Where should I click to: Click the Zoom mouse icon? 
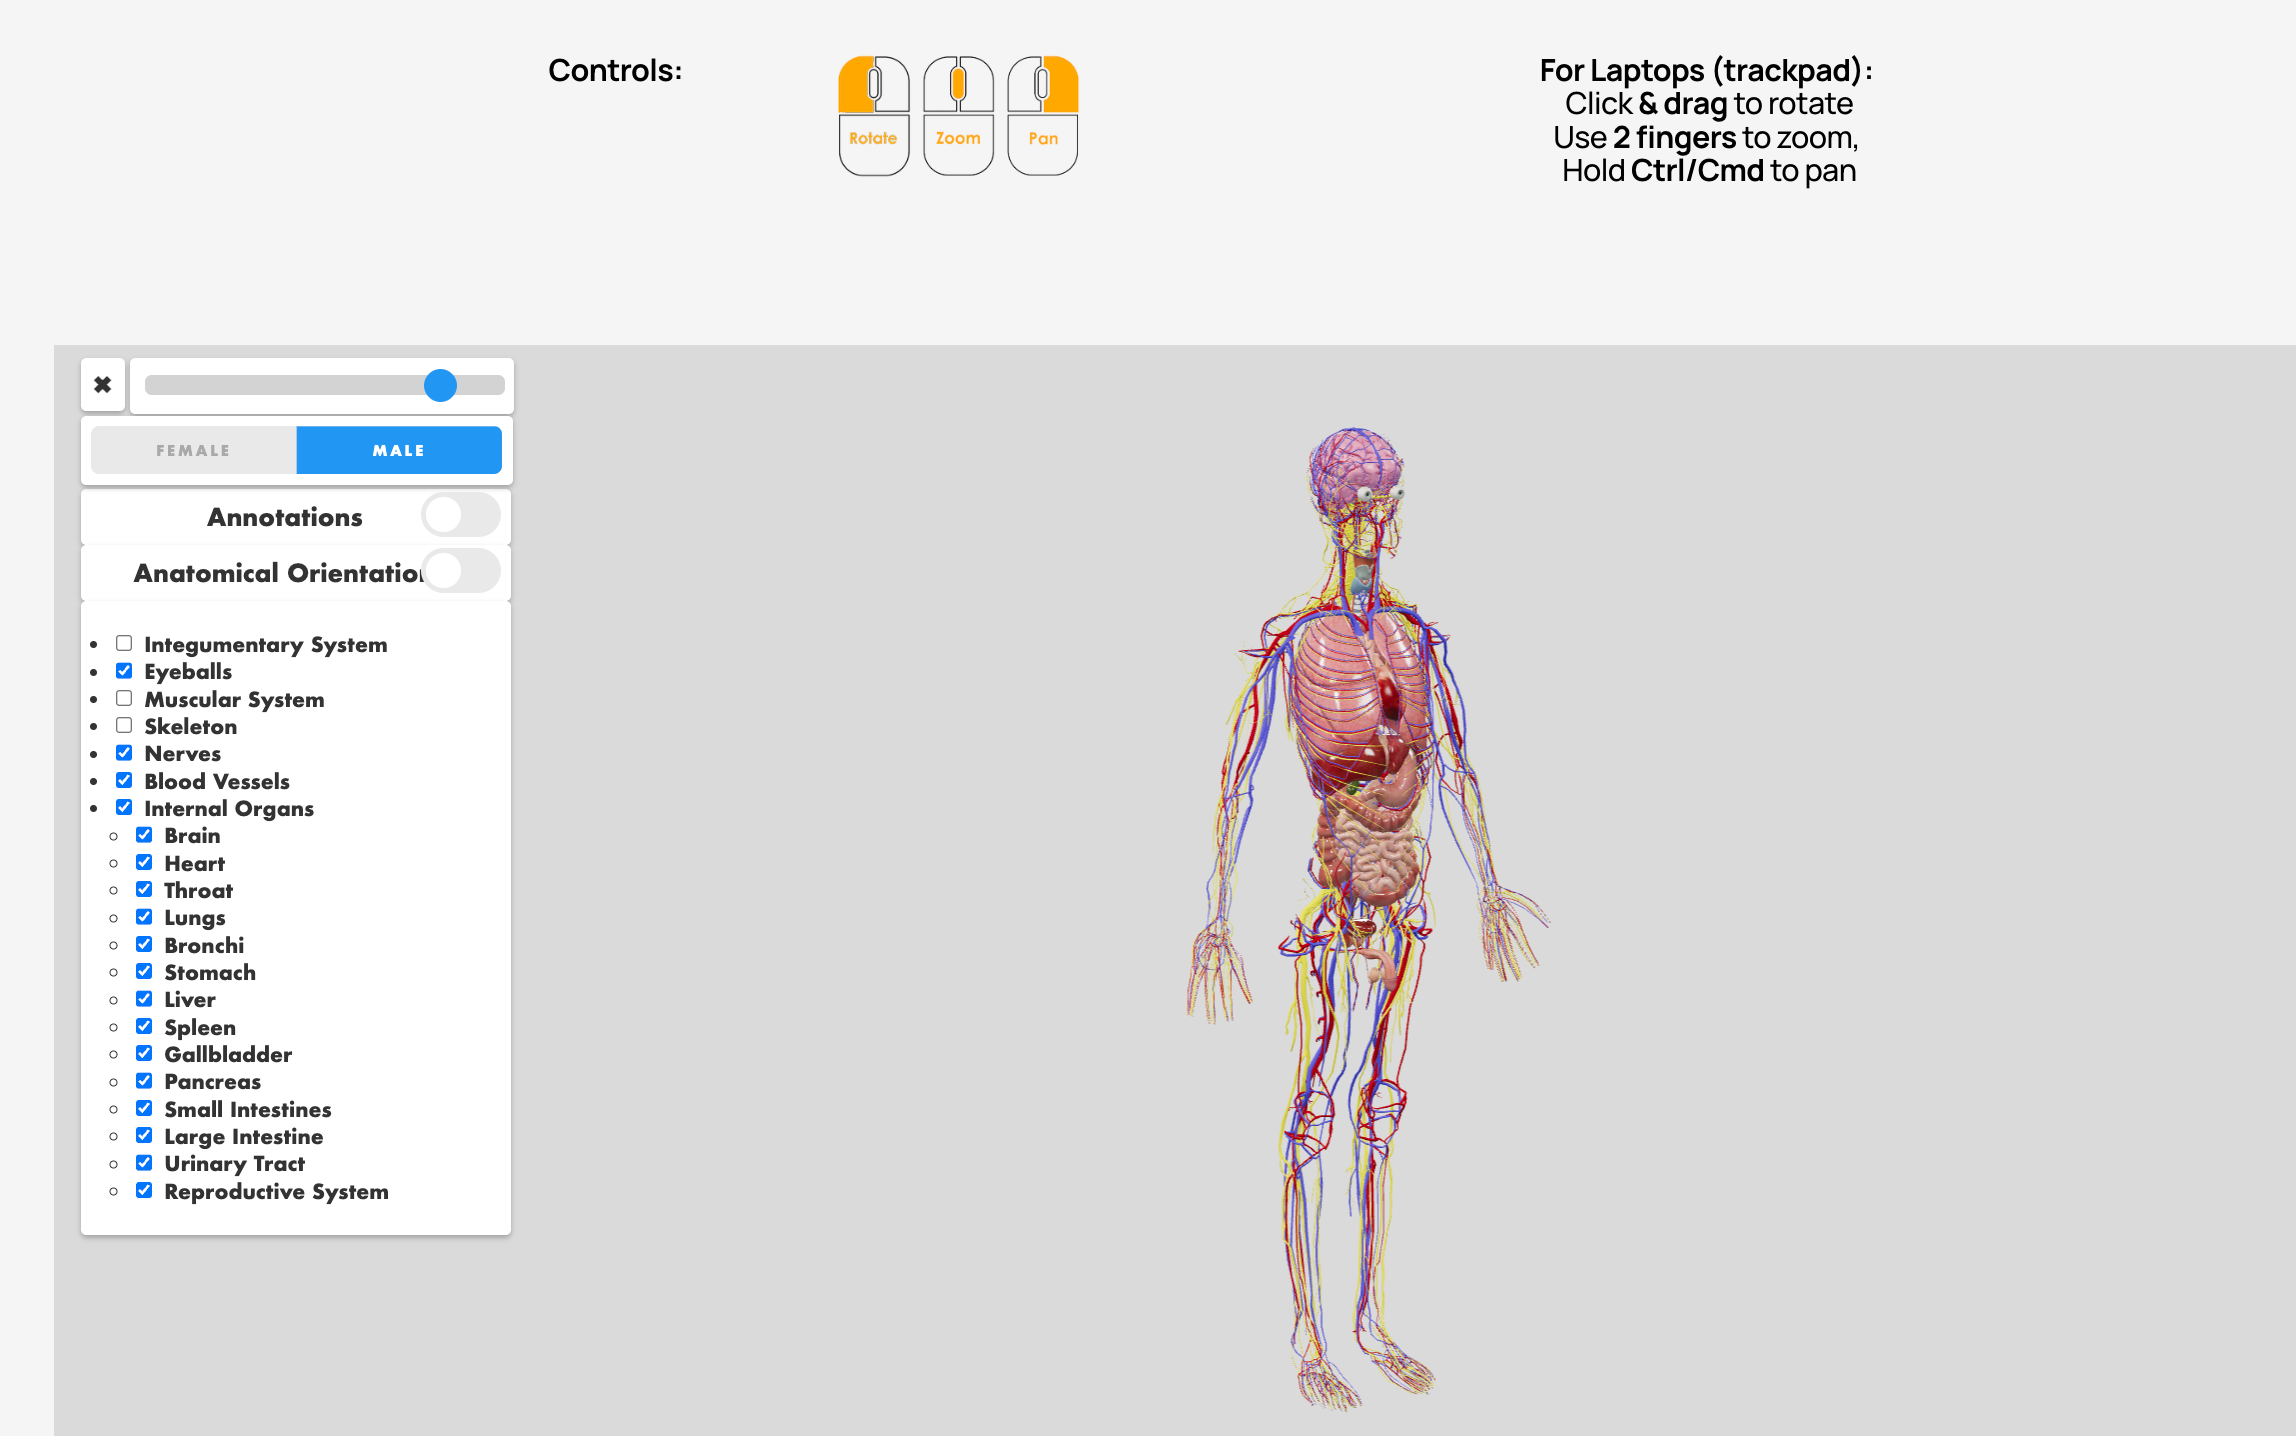[958, 115]
